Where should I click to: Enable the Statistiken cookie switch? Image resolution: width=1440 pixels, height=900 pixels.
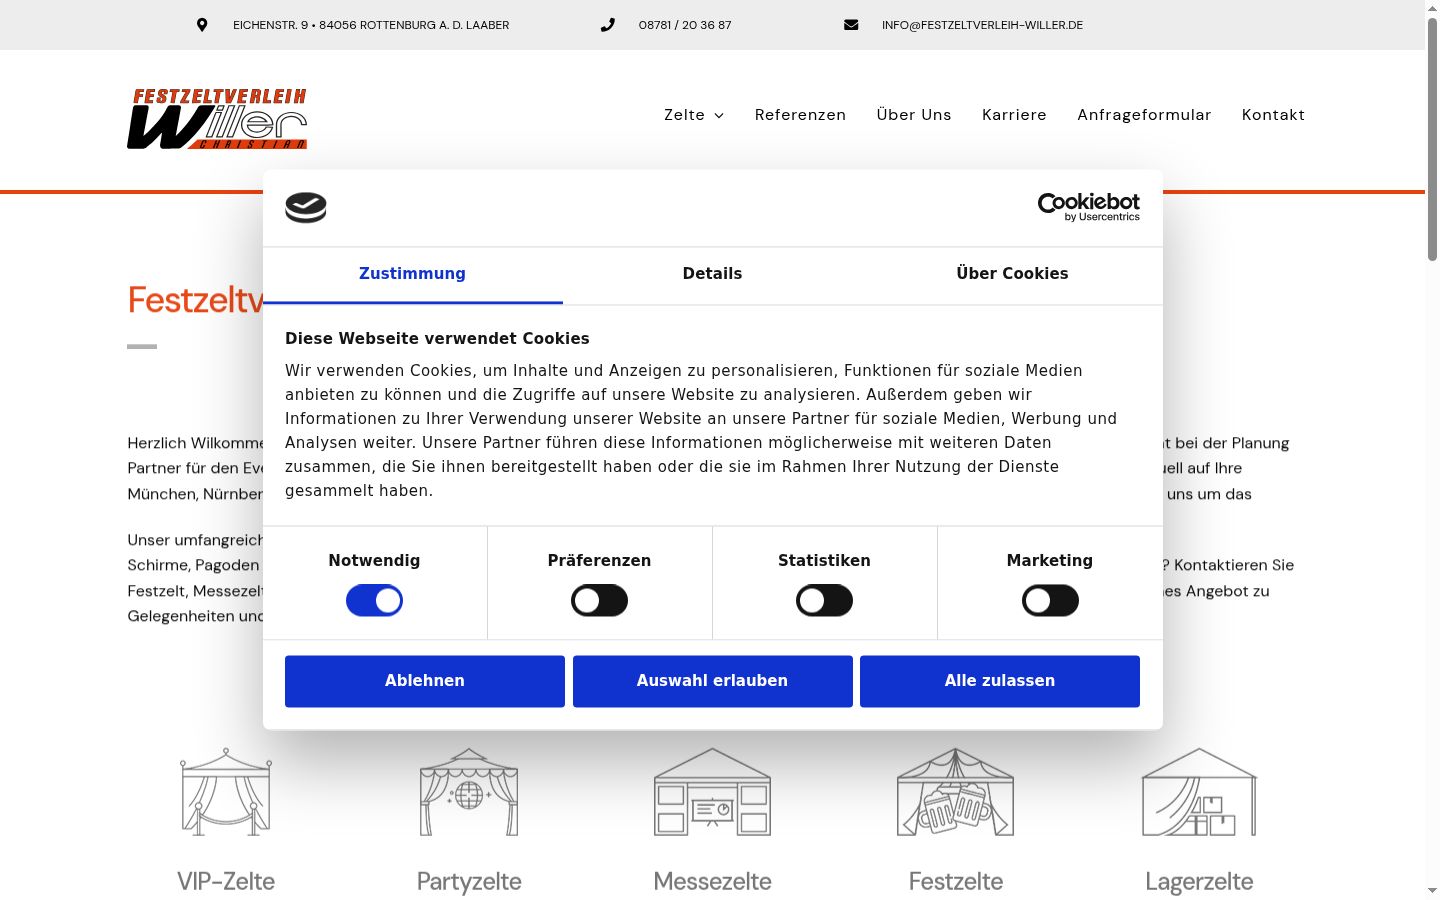tap(824, 601)
